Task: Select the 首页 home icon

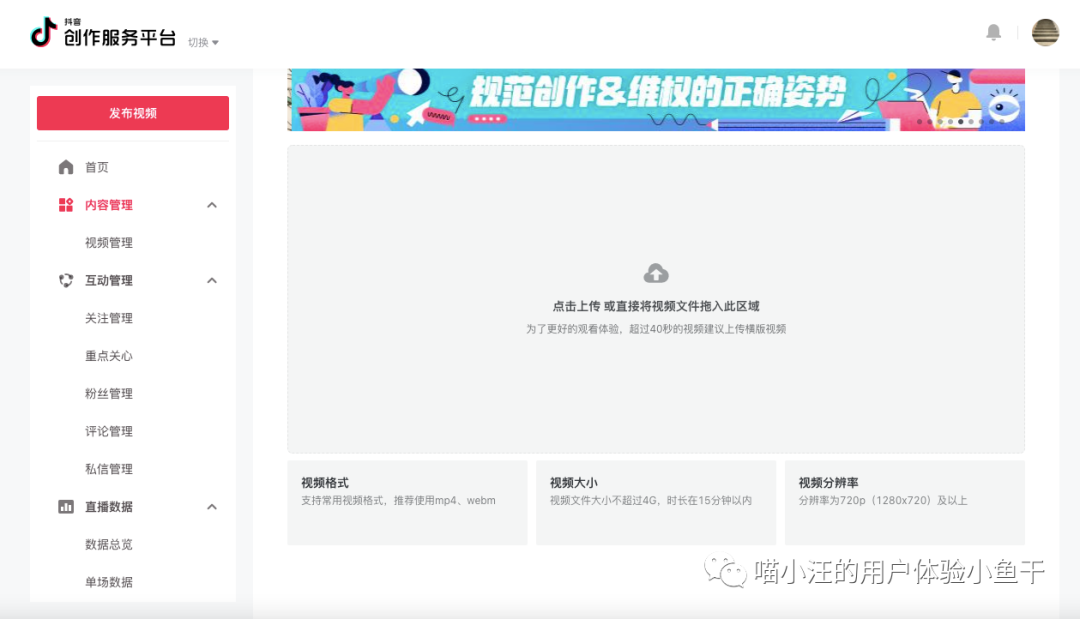Action: point(65,167)
